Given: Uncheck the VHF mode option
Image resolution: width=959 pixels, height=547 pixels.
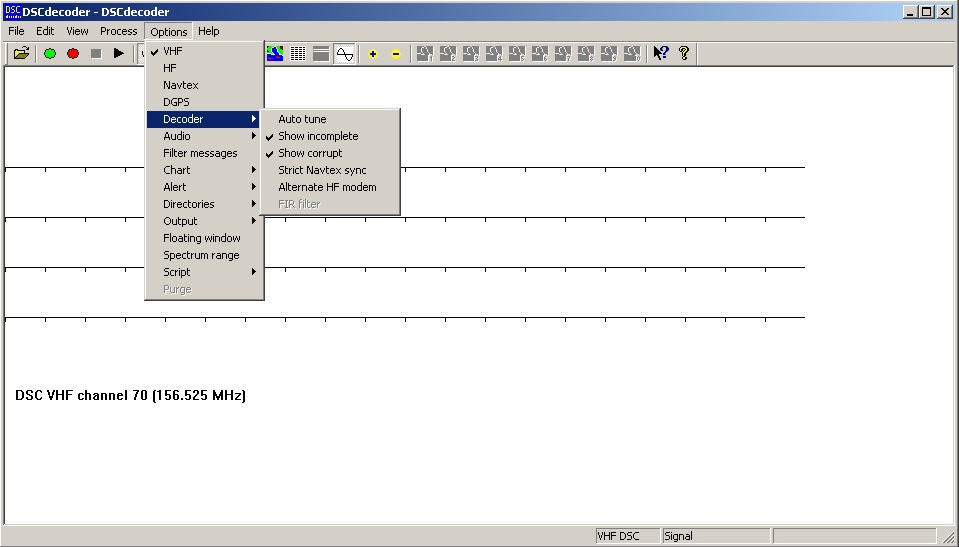Looking at the screenshot, I should [x=204, y=51].
